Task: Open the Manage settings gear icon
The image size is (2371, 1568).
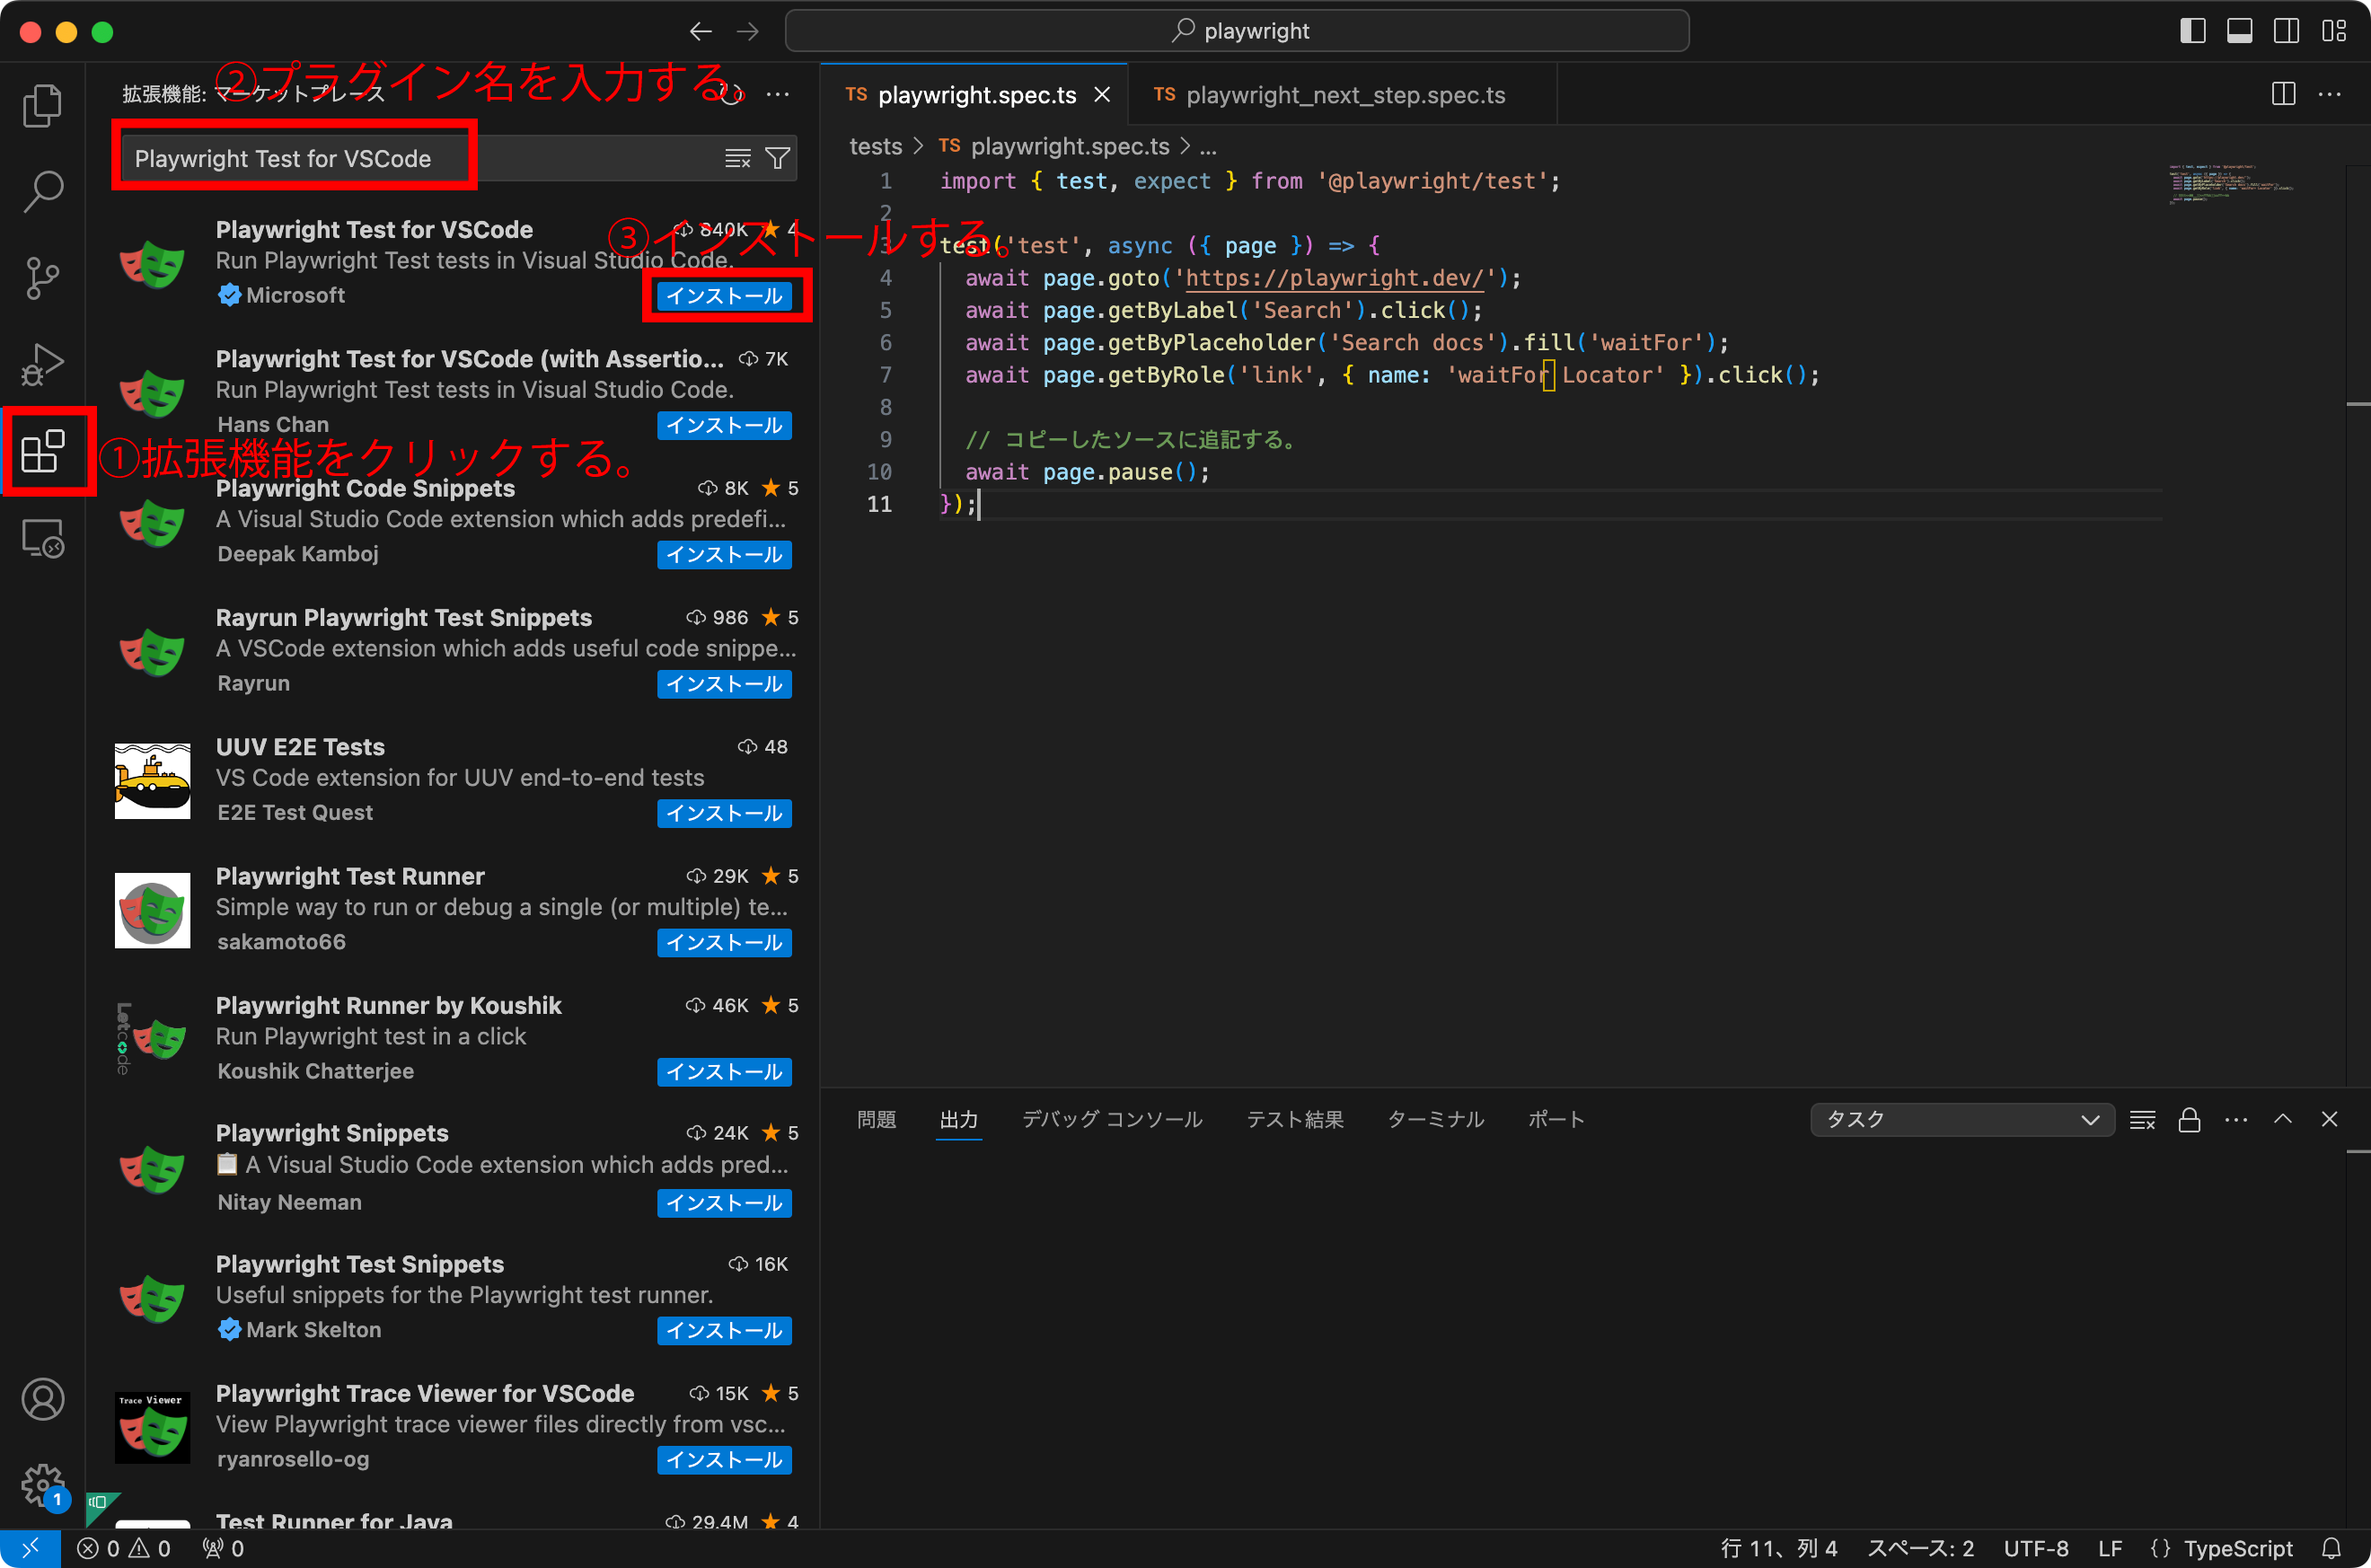Action: [x=43, y=1484]
